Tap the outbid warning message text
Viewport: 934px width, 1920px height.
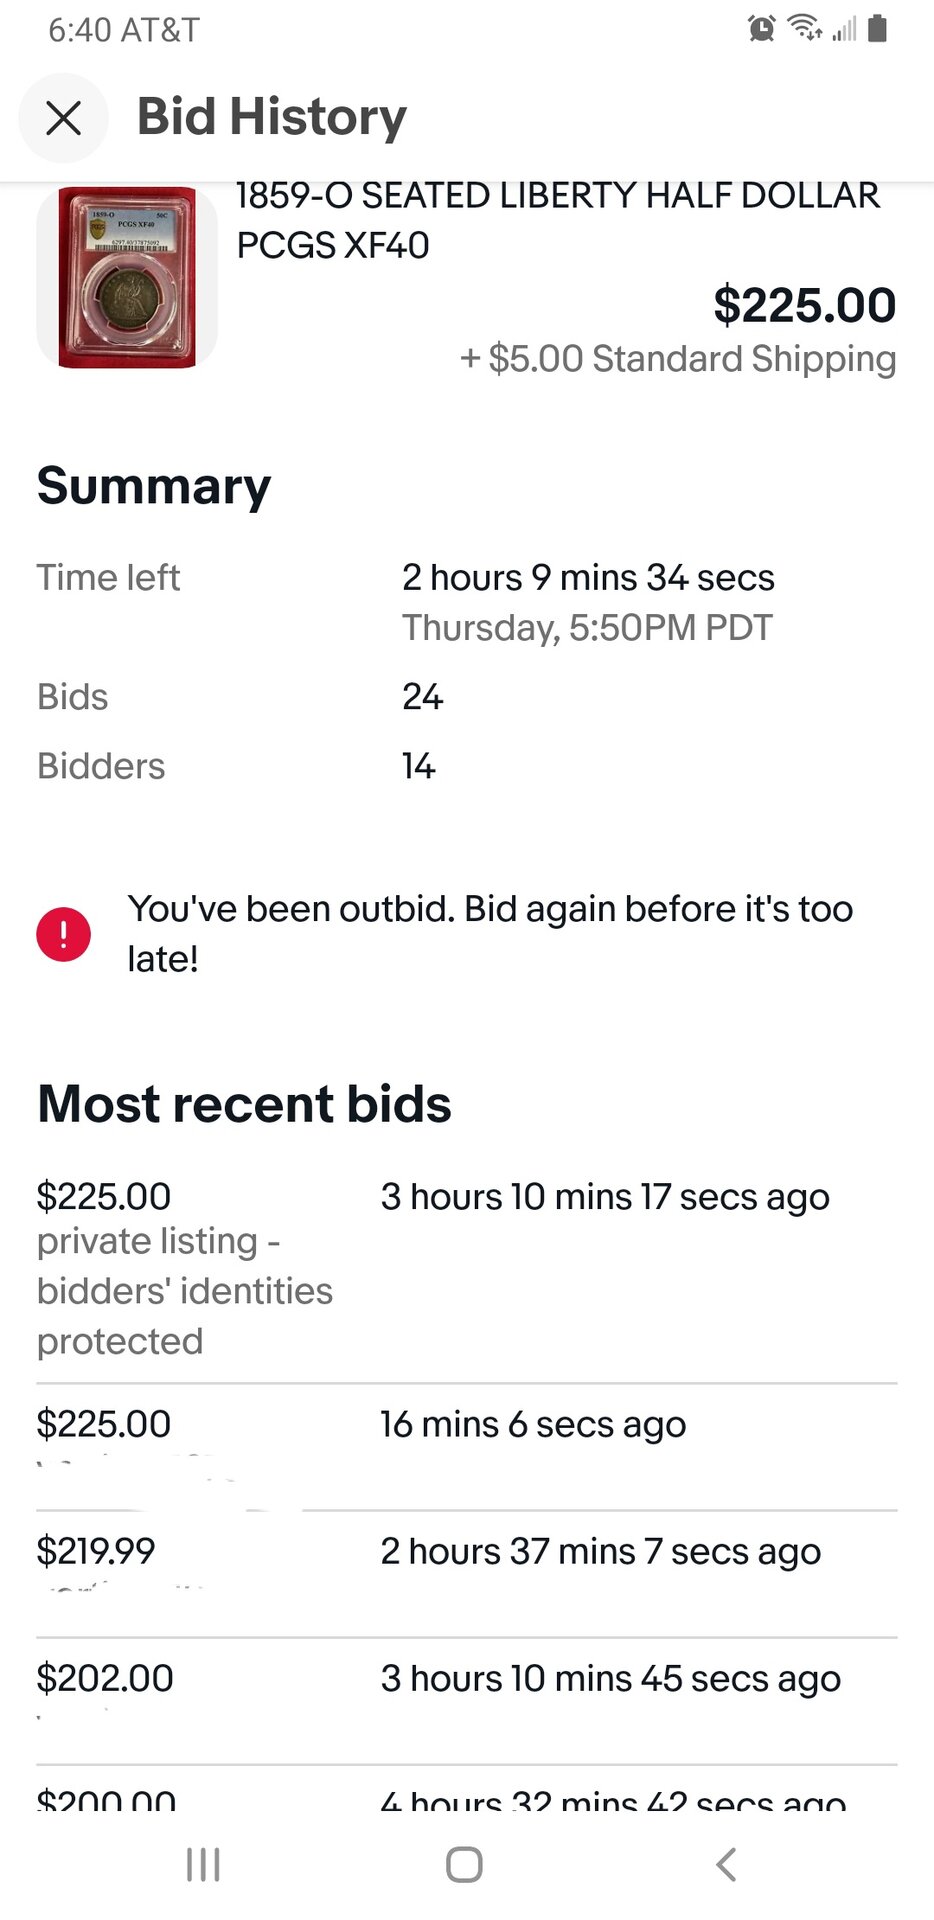(490, 933)
